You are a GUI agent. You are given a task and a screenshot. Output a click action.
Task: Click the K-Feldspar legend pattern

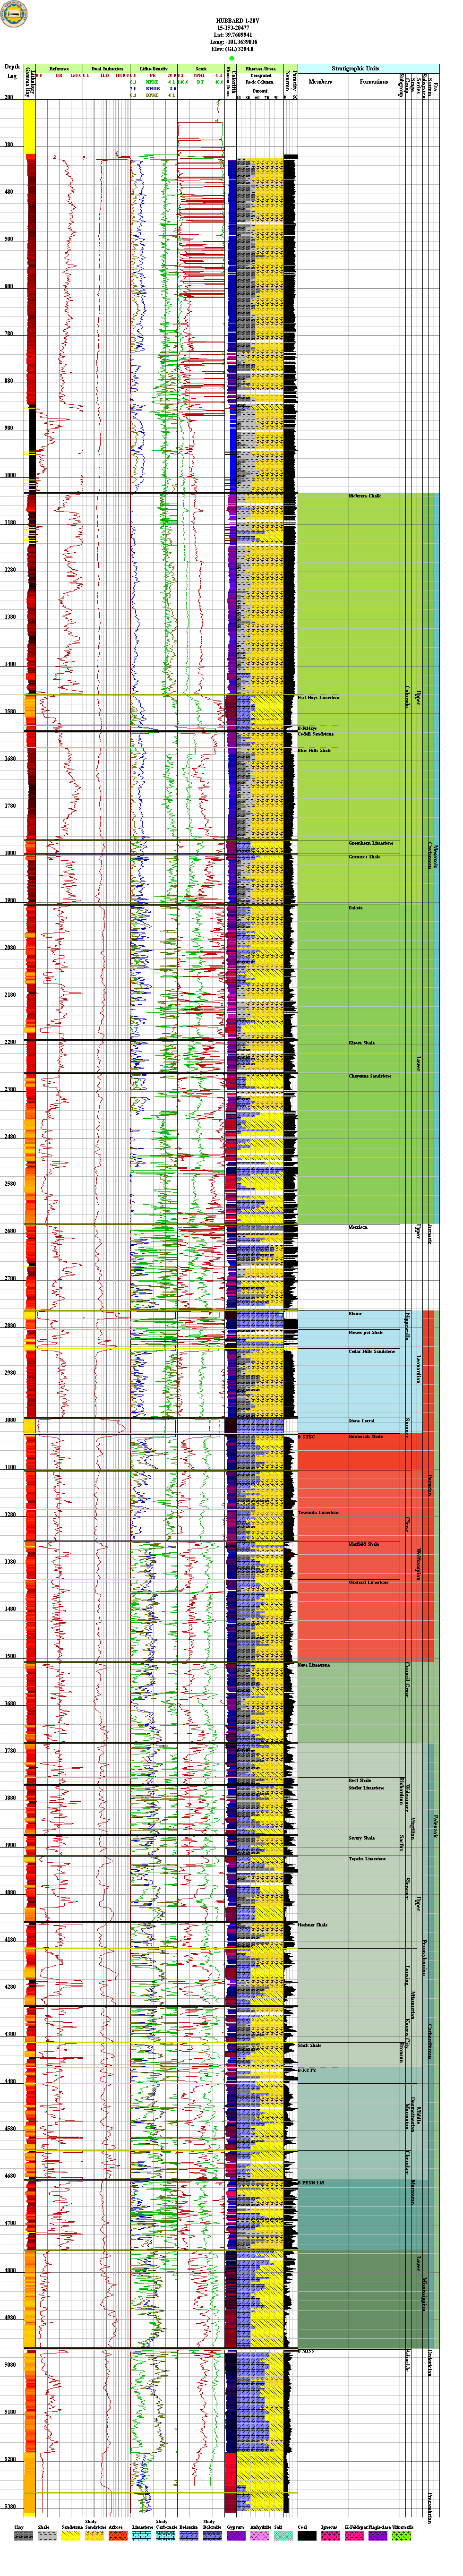(354, 2536)
